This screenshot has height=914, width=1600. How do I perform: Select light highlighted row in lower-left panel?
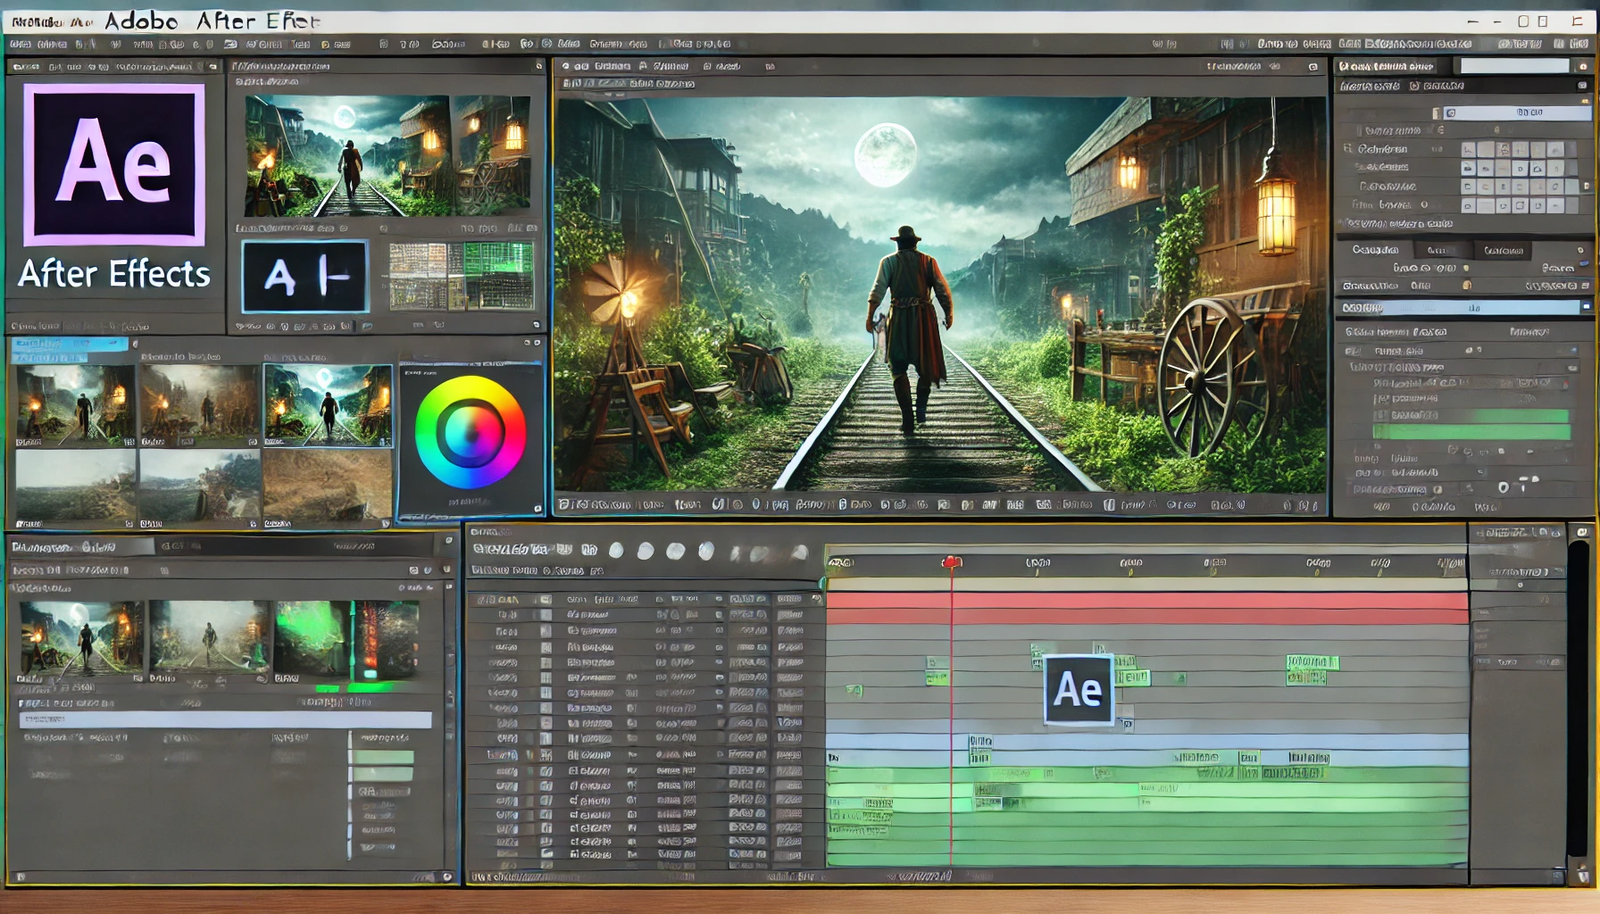[x=226, y=720]
